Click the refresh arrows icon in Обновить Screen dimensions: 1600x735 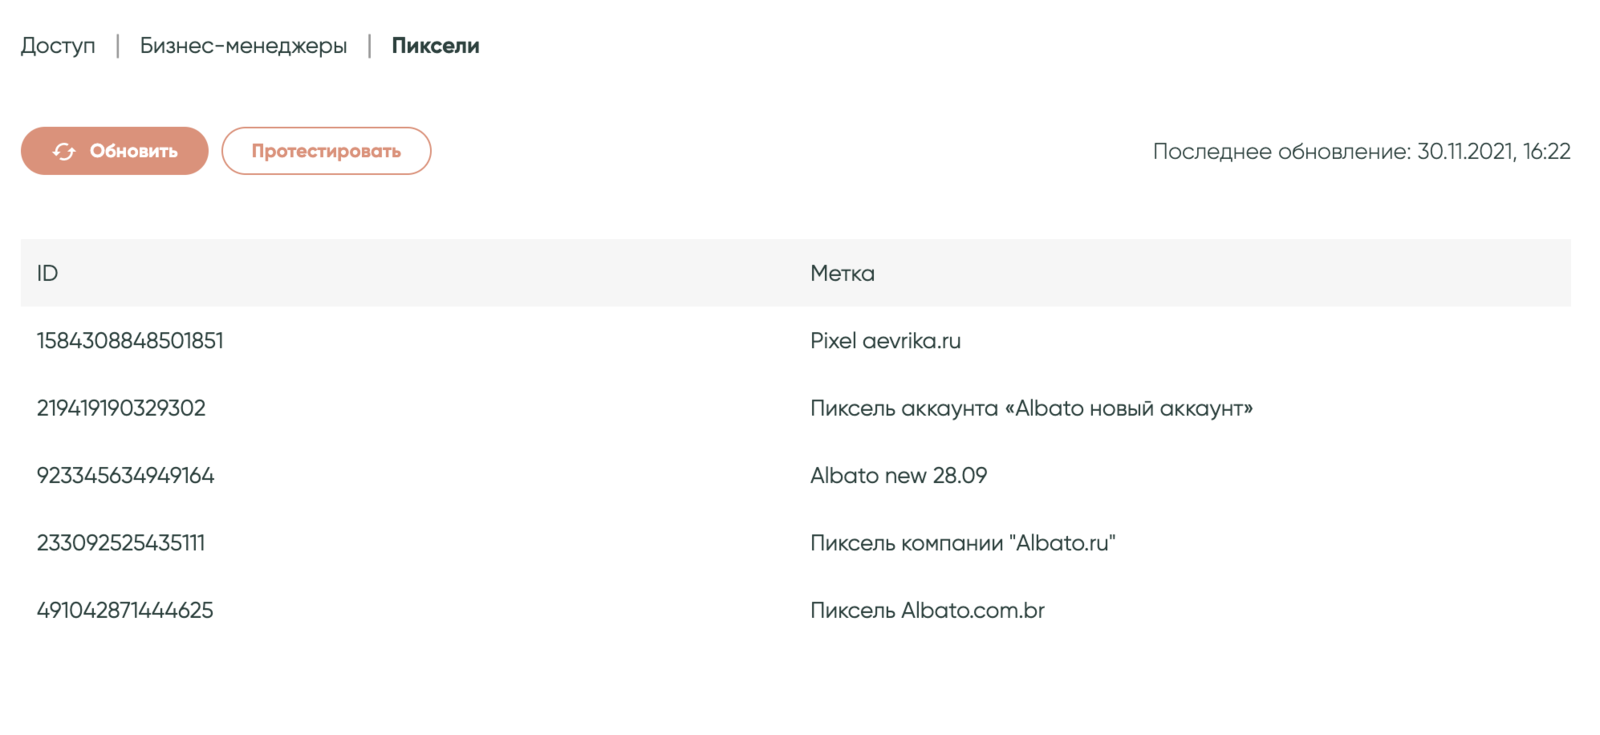64,151
